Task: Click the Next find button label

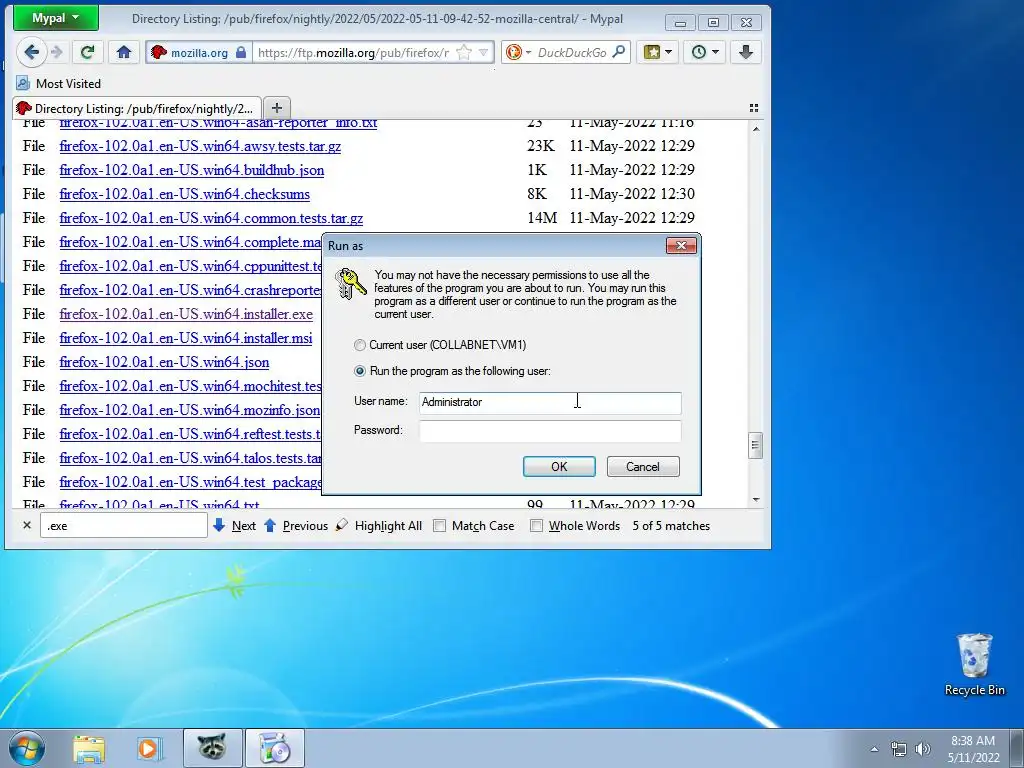Action: (244, 526)
